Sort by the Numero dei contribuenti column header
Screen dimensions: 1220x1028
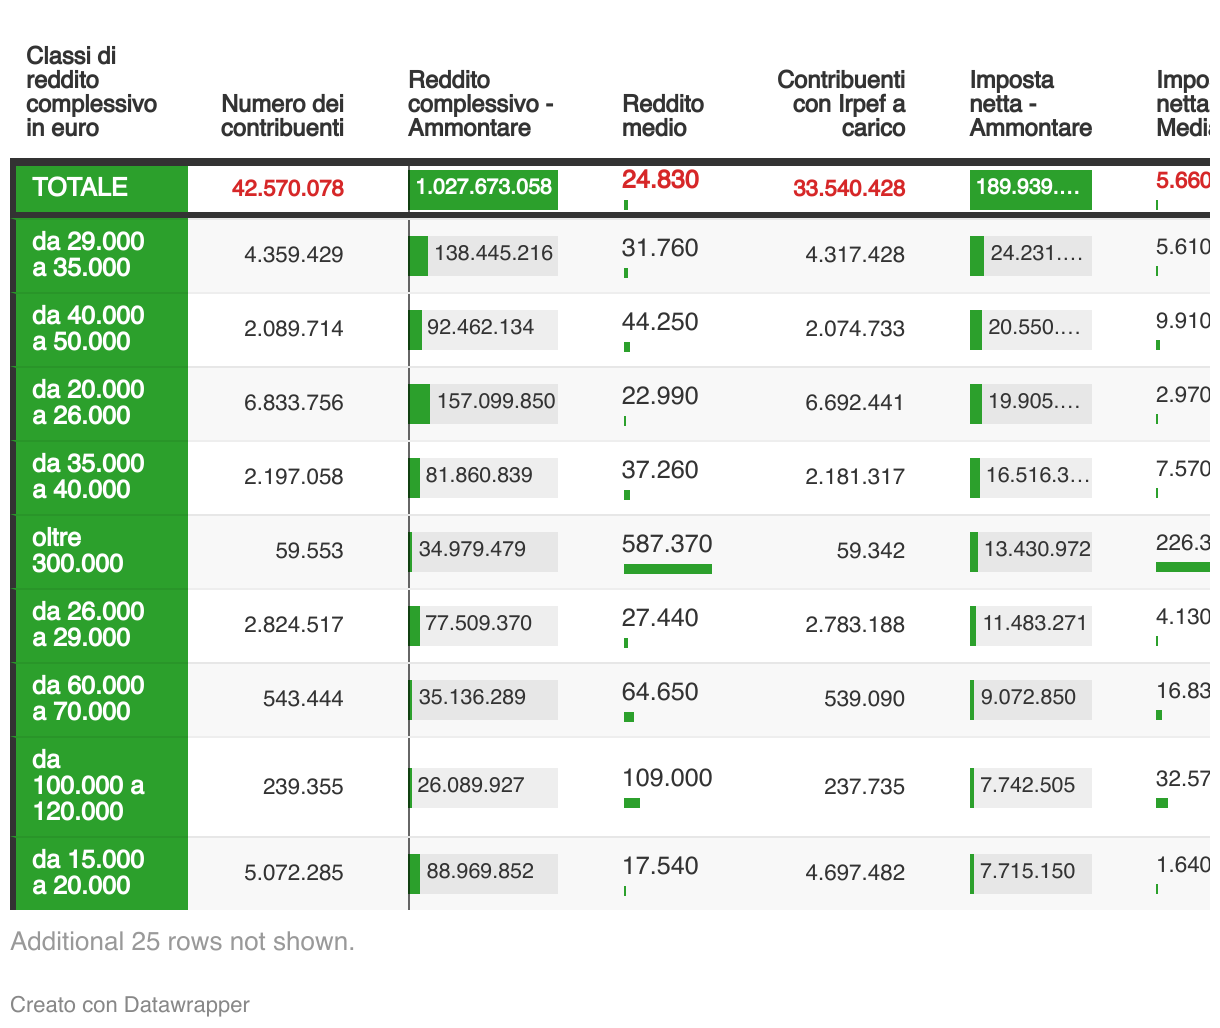[282, 116]
